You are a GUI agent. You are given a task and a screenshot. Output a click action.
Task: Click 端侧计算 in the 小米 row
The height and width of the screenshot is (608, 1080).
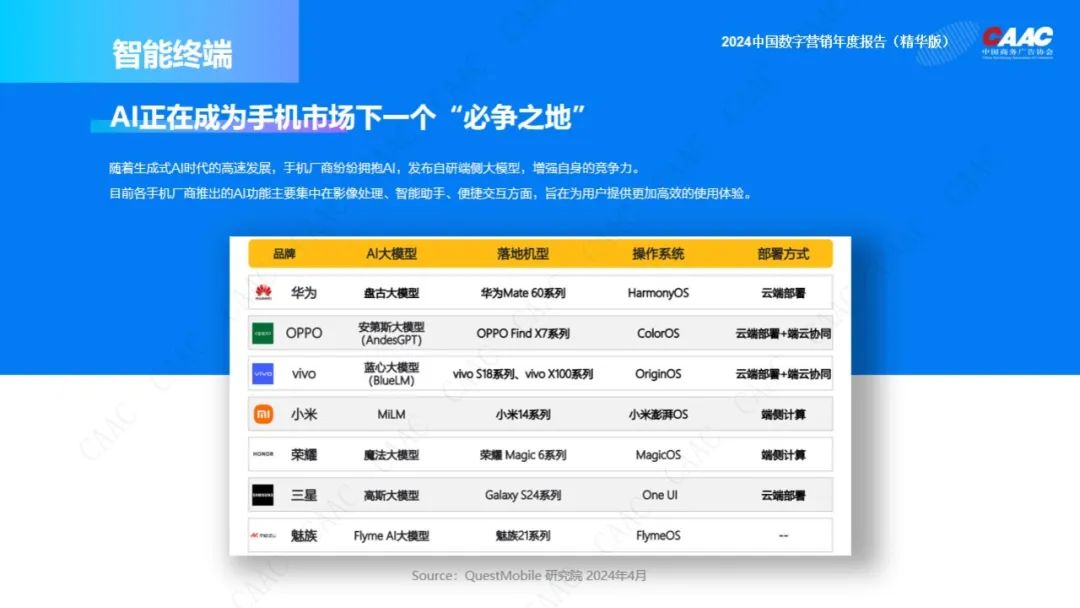[783, 415]
